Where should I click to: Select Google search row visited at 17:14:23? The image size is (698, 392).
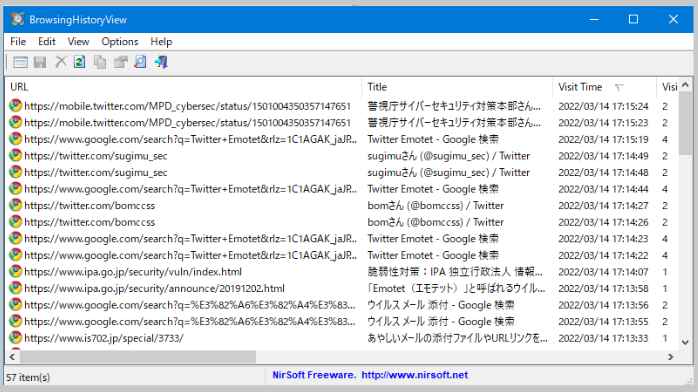[x=343, y=238]
